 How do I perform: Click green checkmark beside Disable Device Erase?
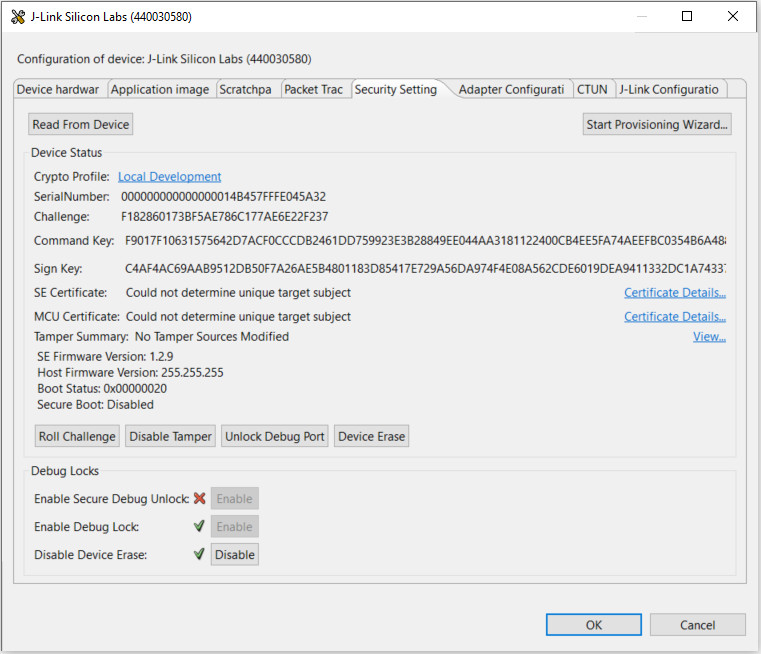(199, 554)
